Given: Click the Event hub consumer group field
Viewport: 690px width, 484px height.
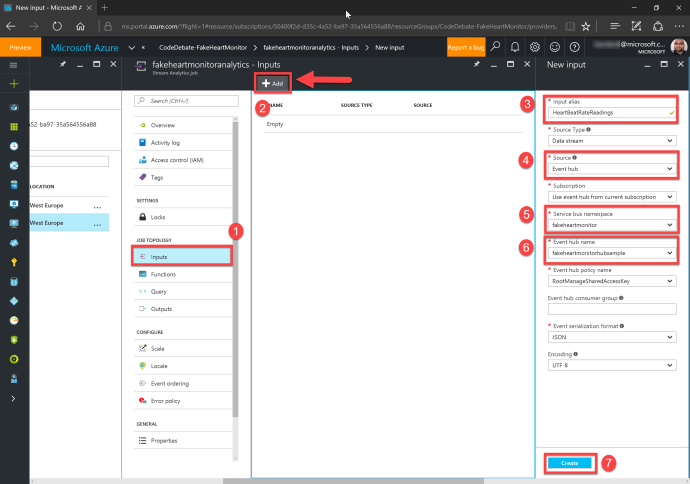Looking at the screenshot, I should (x=612, y=309).
